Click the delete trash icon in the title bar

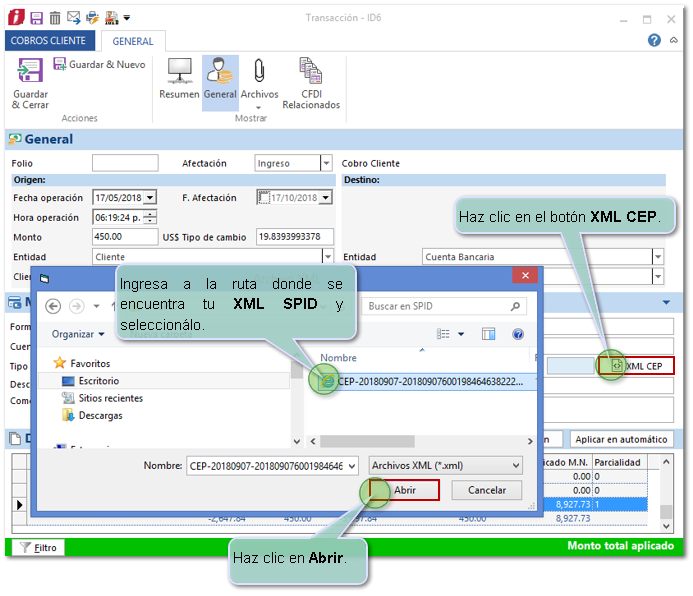tap(55, 18)
